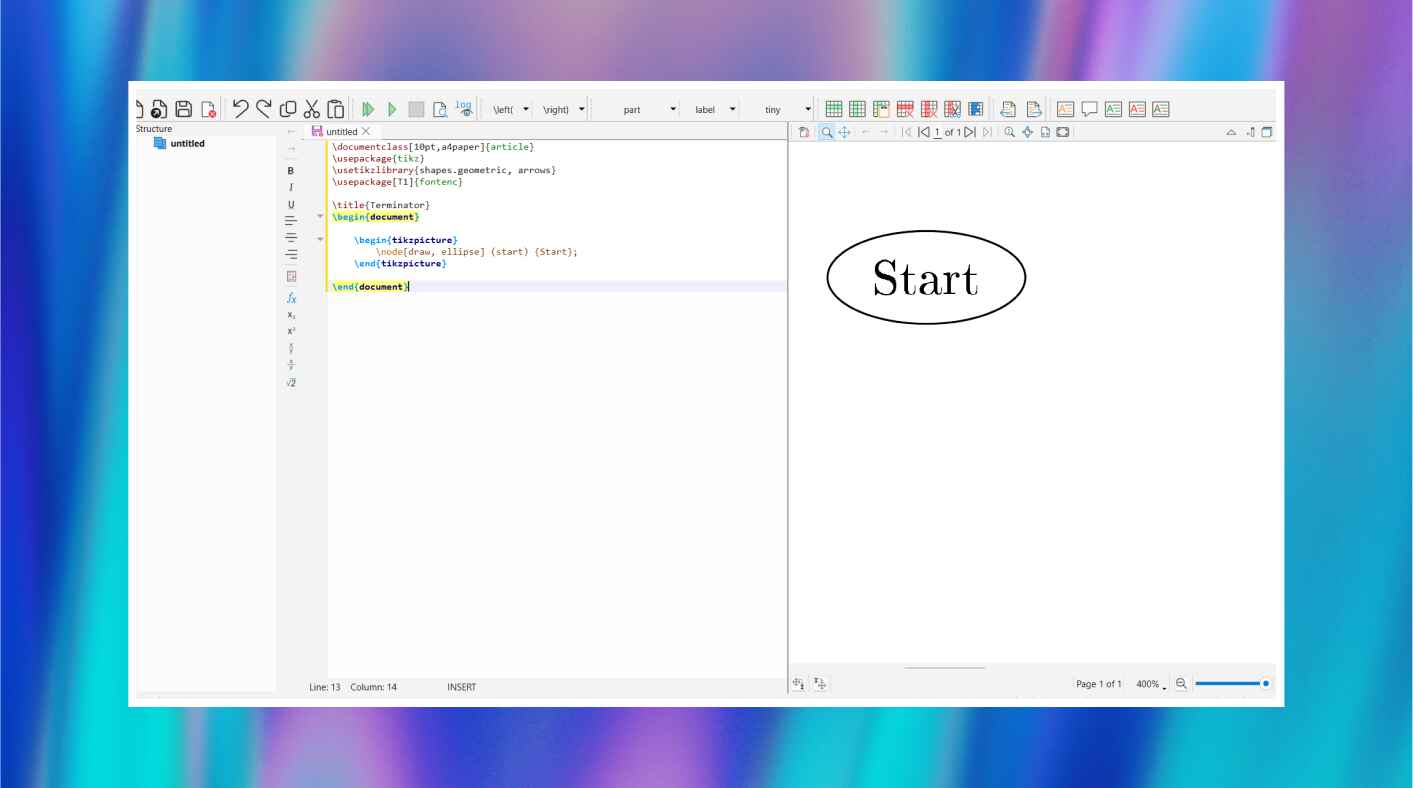Apply bold formatting
Viewport: 1413px width, 788px height.
(x=291, y=171)
